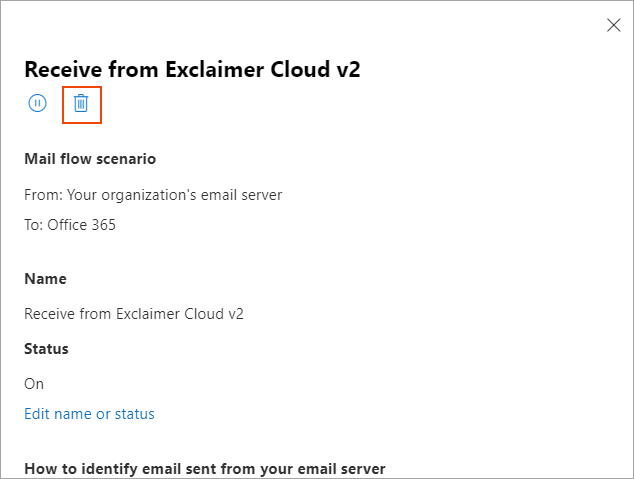634x479 pixels.
Task: Close the connector details panel
Action: click(614, 25)
